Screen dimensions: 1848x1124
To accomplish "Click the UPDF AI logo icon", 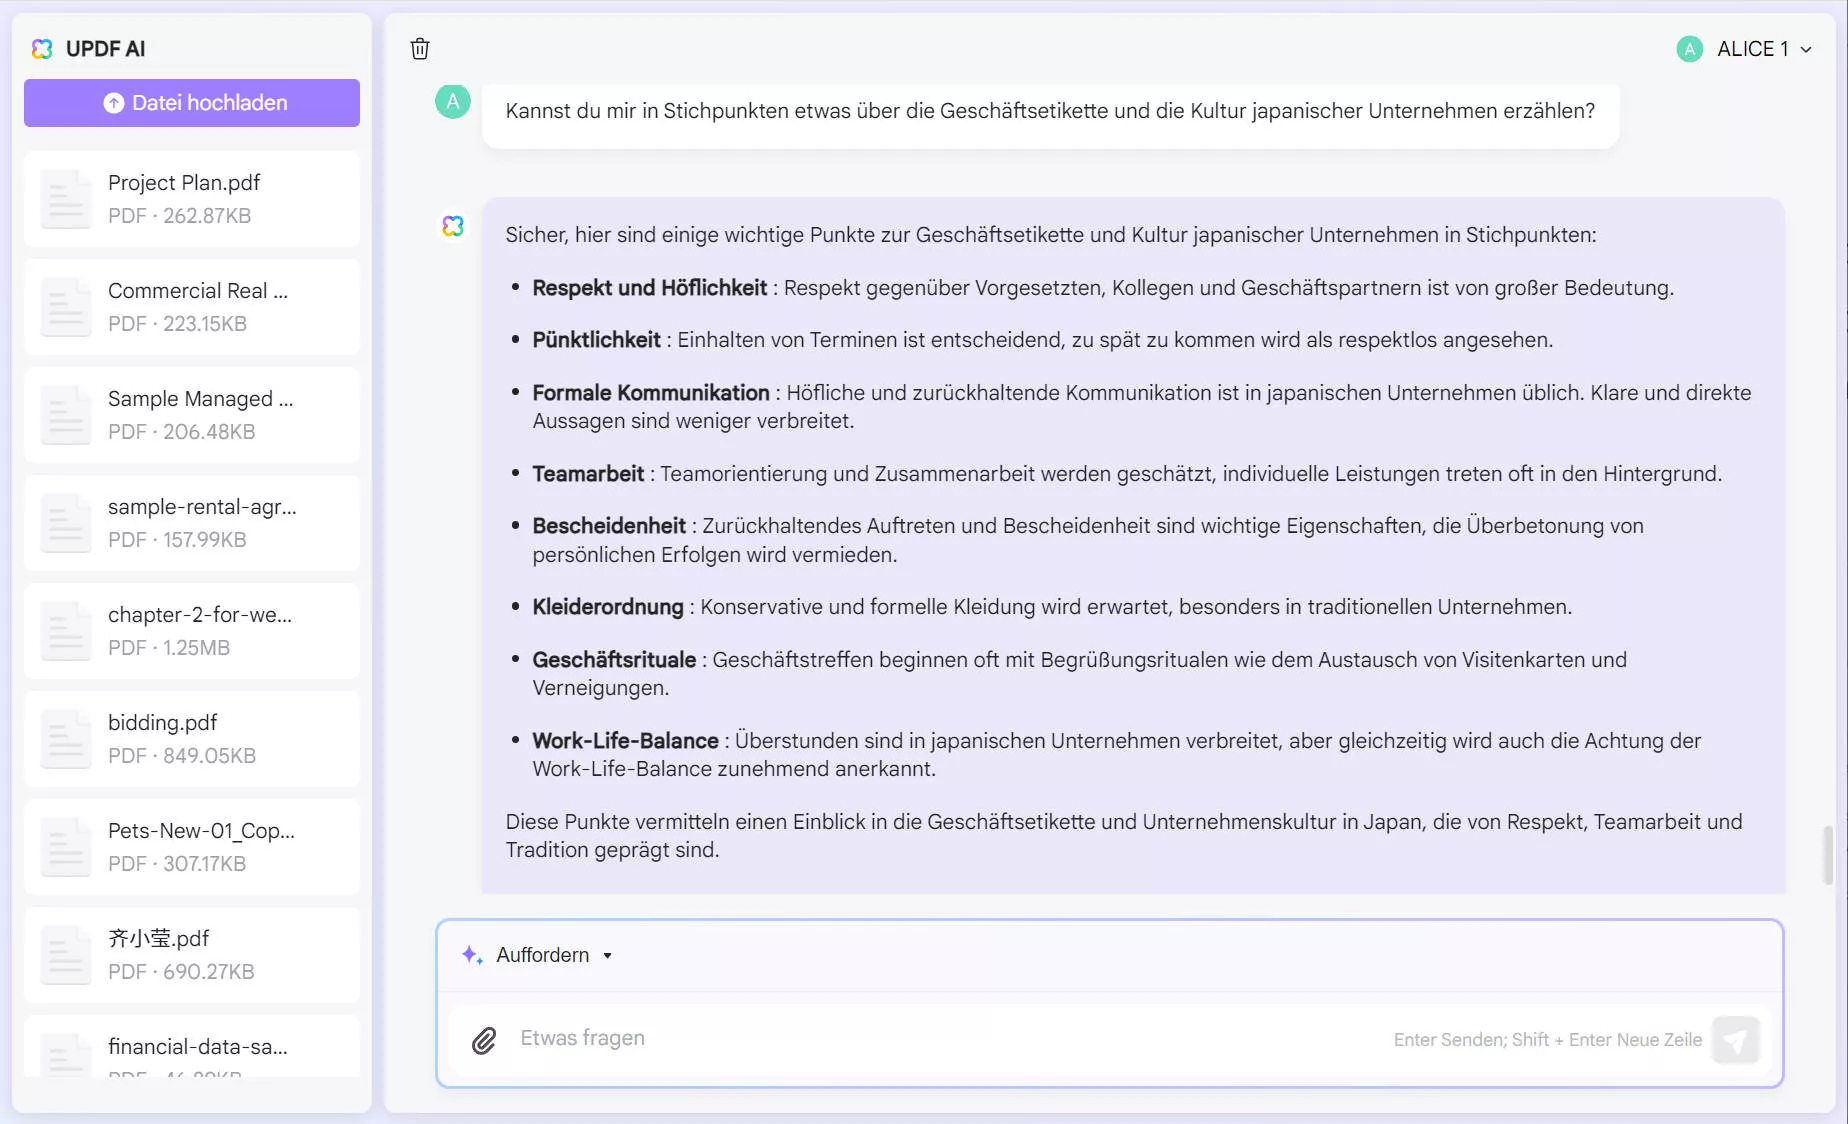I will pyautogui.click(x=41, y=48).
